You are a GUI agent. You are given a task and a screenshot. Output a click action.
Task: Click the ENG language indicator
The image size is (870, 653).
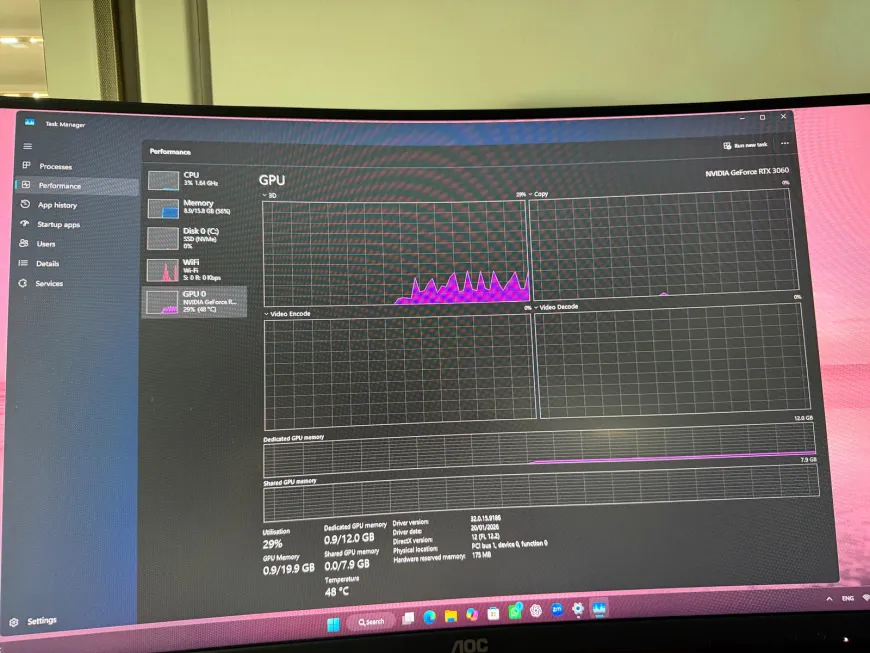coord(847,598)
